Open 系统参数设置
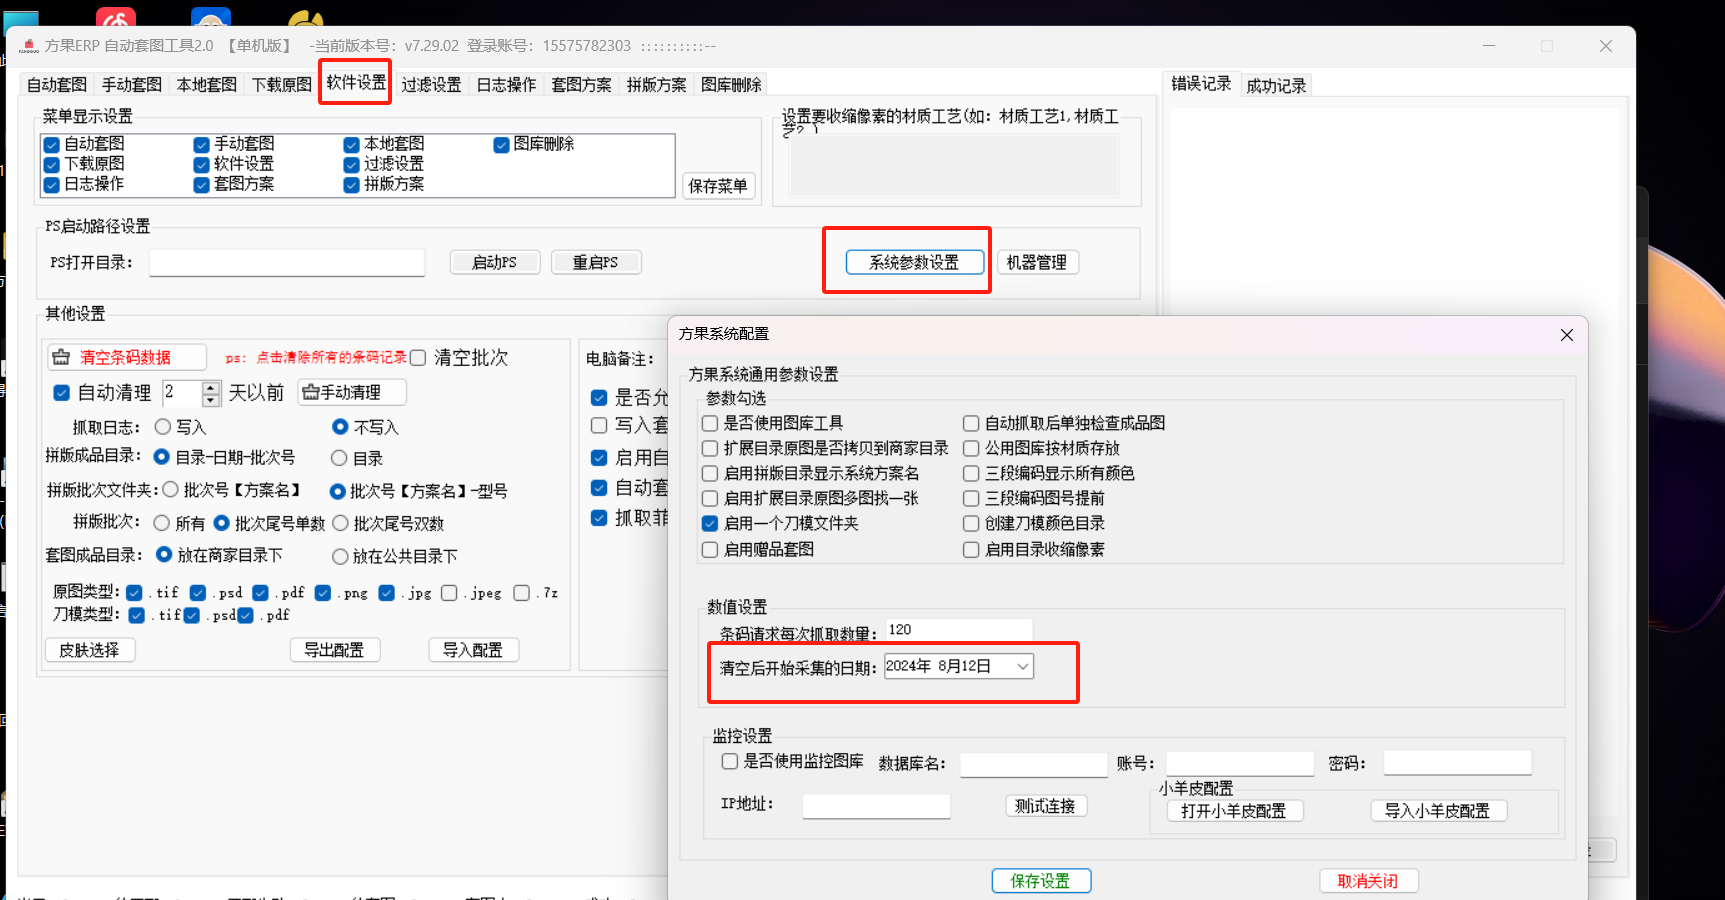This screenshot has height=900, width=1725. (x=914, y=262)
